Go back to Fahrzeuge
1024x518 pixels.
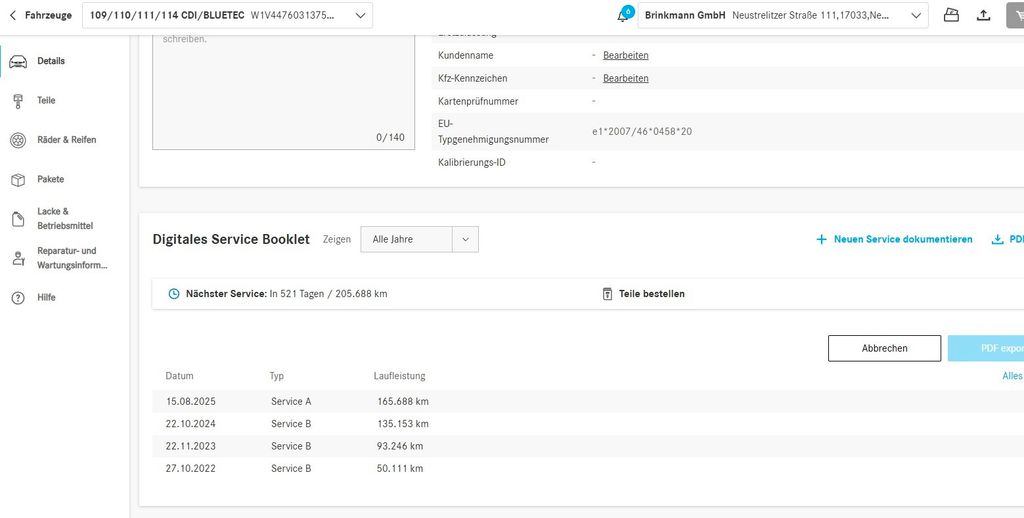coord(41,15)
